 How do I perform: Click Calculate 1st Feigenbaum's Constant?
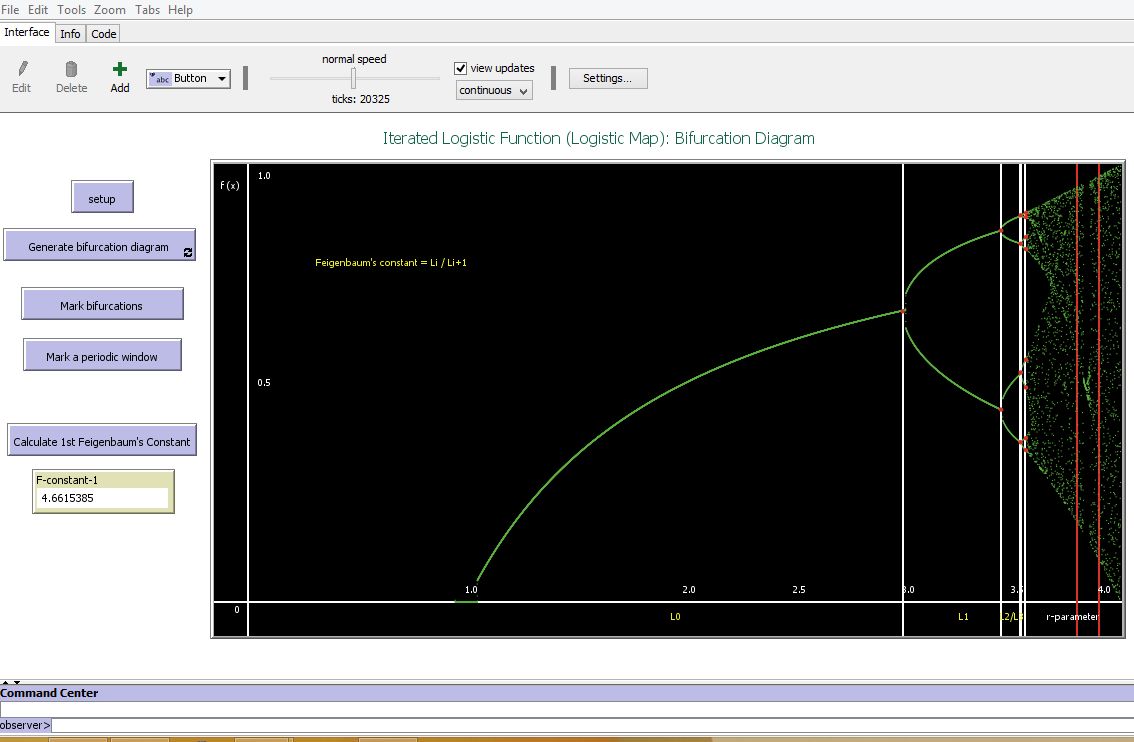[x=102, y=439]
